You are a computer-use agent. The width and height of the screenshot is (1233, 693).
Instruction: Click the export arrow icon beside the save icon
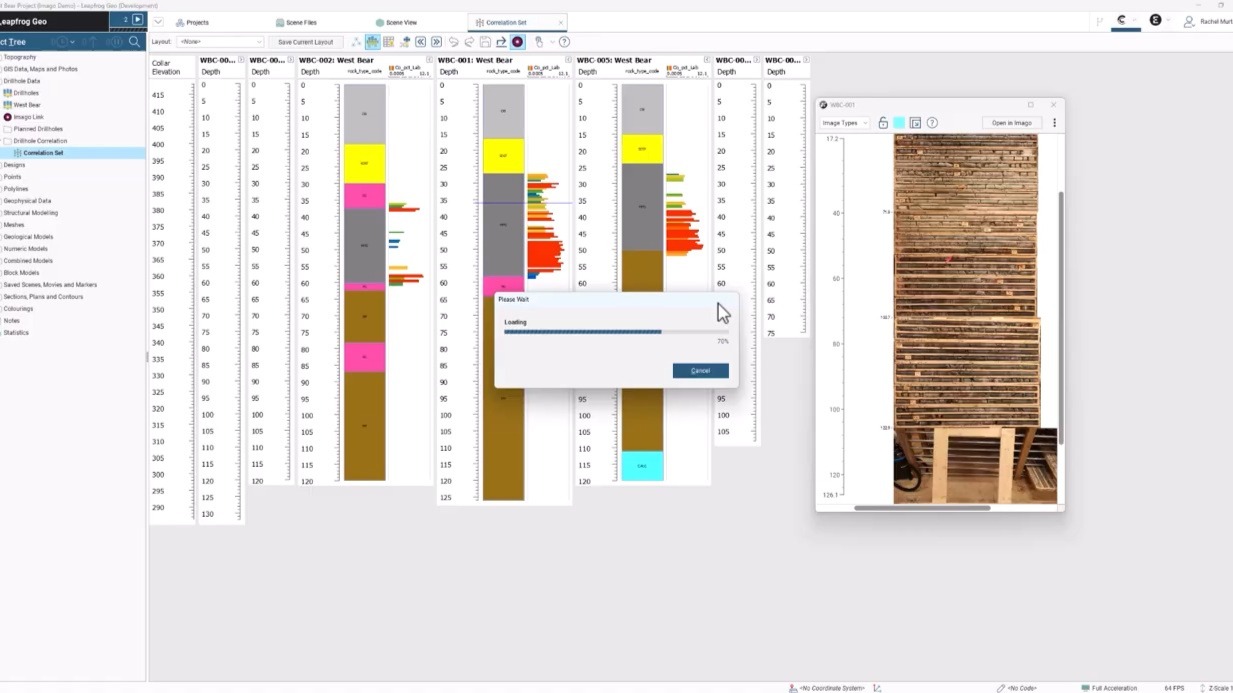(501, 42)
